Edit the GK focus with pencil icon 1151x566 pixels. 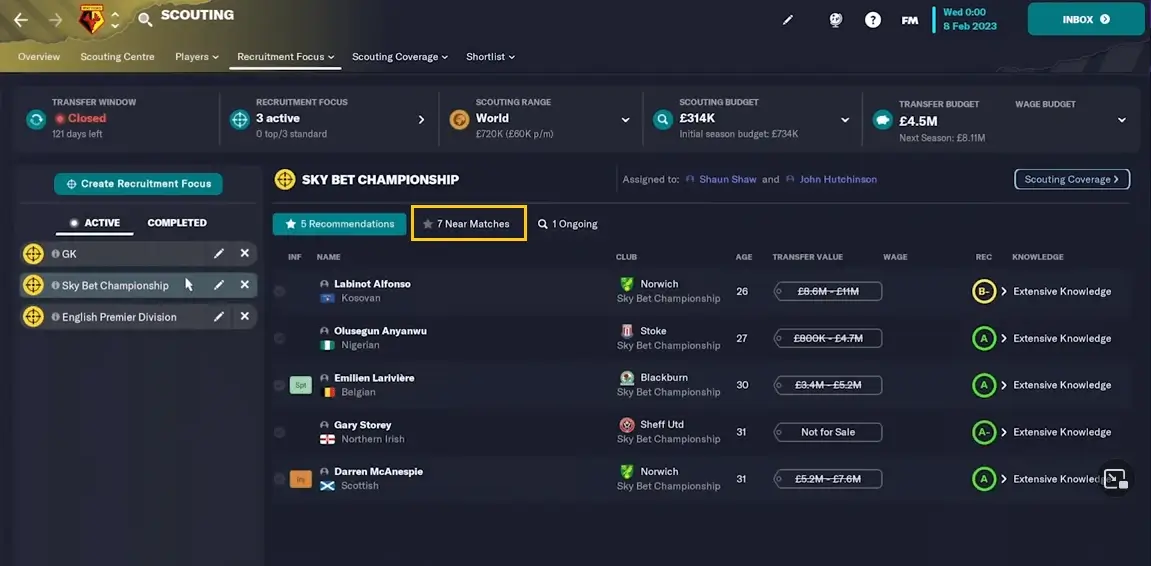click(x=219, y=253)
